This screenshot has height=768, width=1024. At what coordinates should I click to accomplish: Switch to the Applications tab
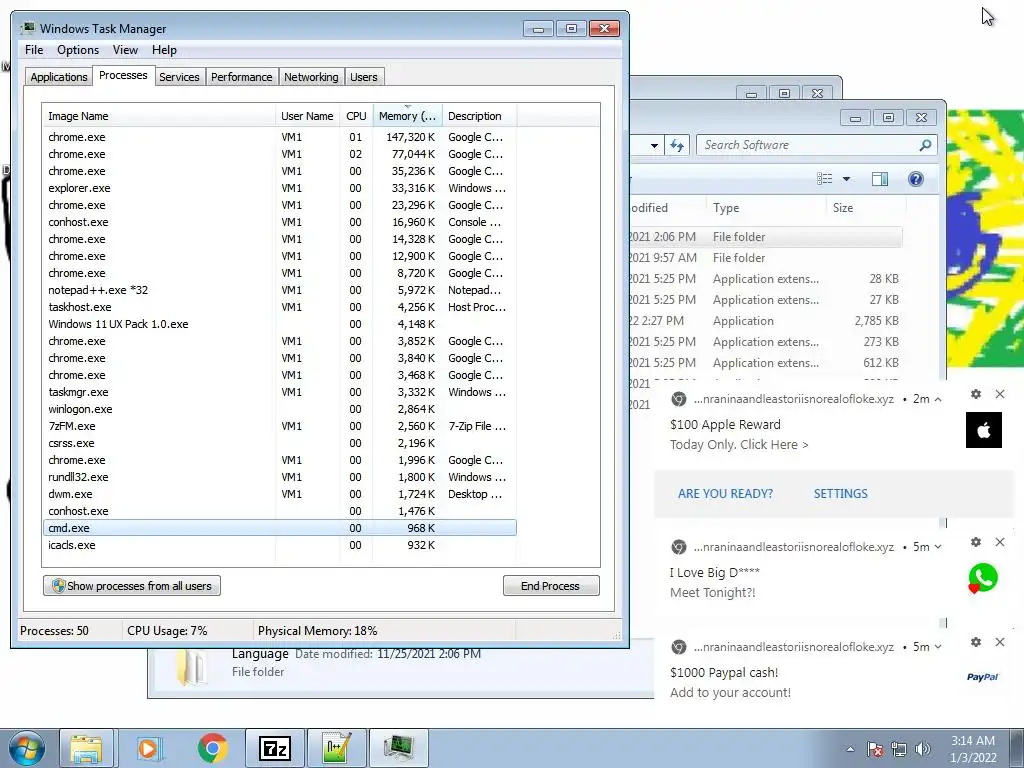click(59, 77)
